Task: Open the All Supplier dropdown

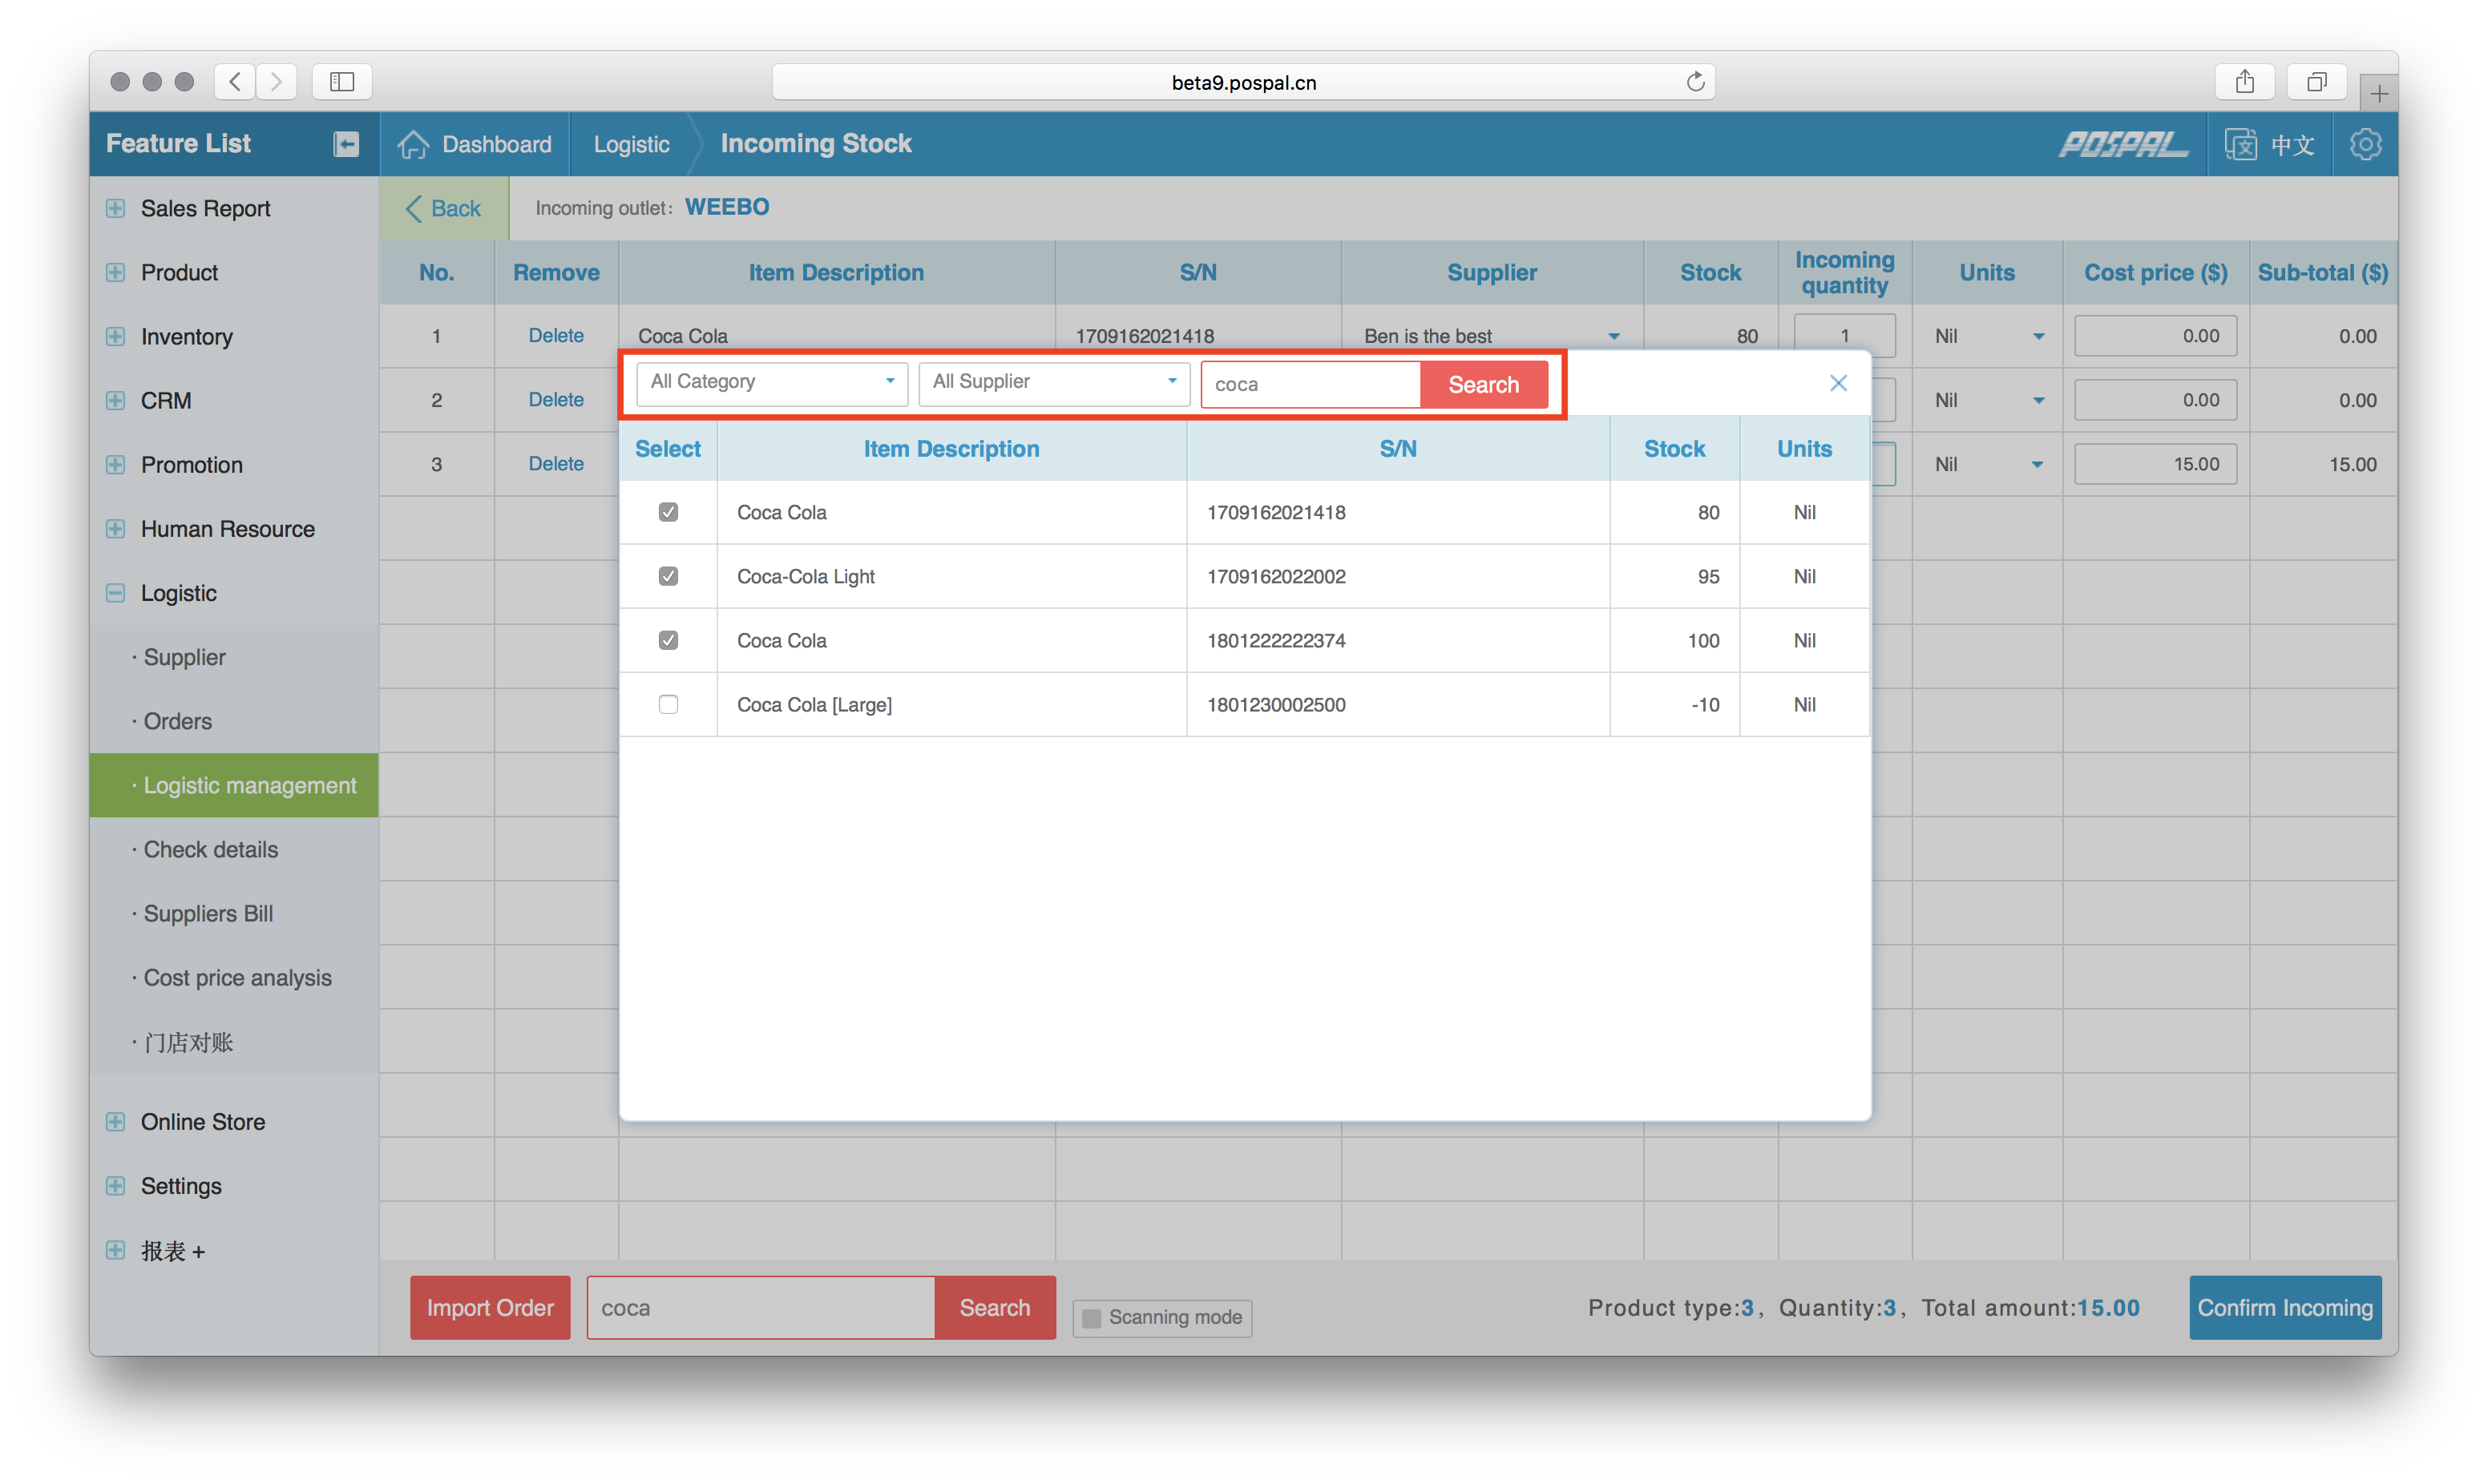Action: [1054, 382]
